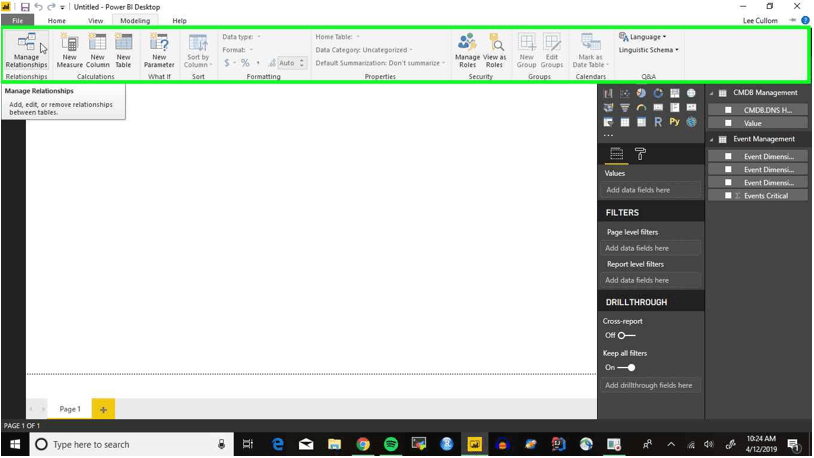Open the File tab
814x458 pixels.
coord(18,20)
